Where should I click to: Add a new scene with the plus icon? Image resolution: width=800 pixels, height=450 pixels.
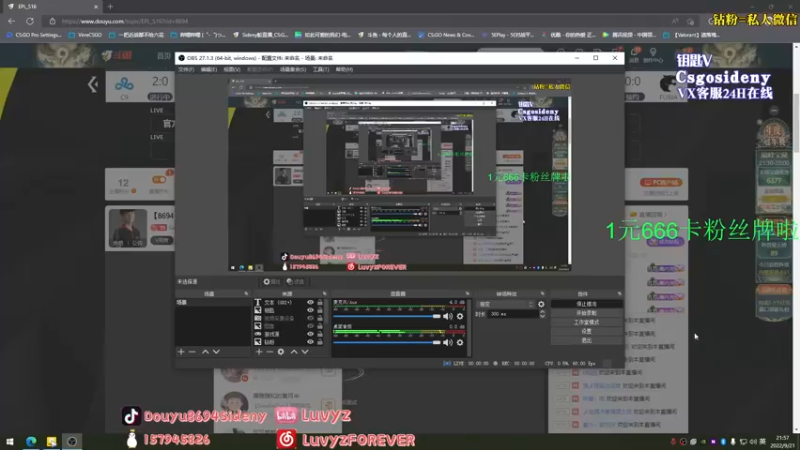pos(181,352)
